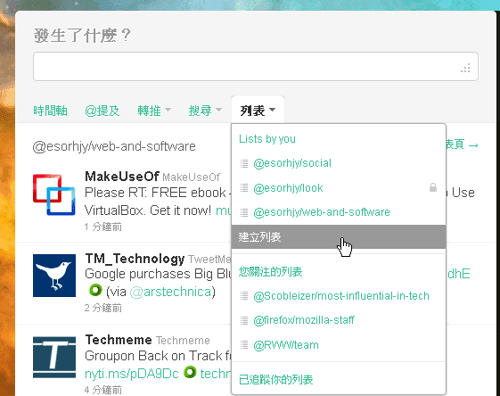
Task: Switch to the @提及 tab
Action: tap(102, 110)
